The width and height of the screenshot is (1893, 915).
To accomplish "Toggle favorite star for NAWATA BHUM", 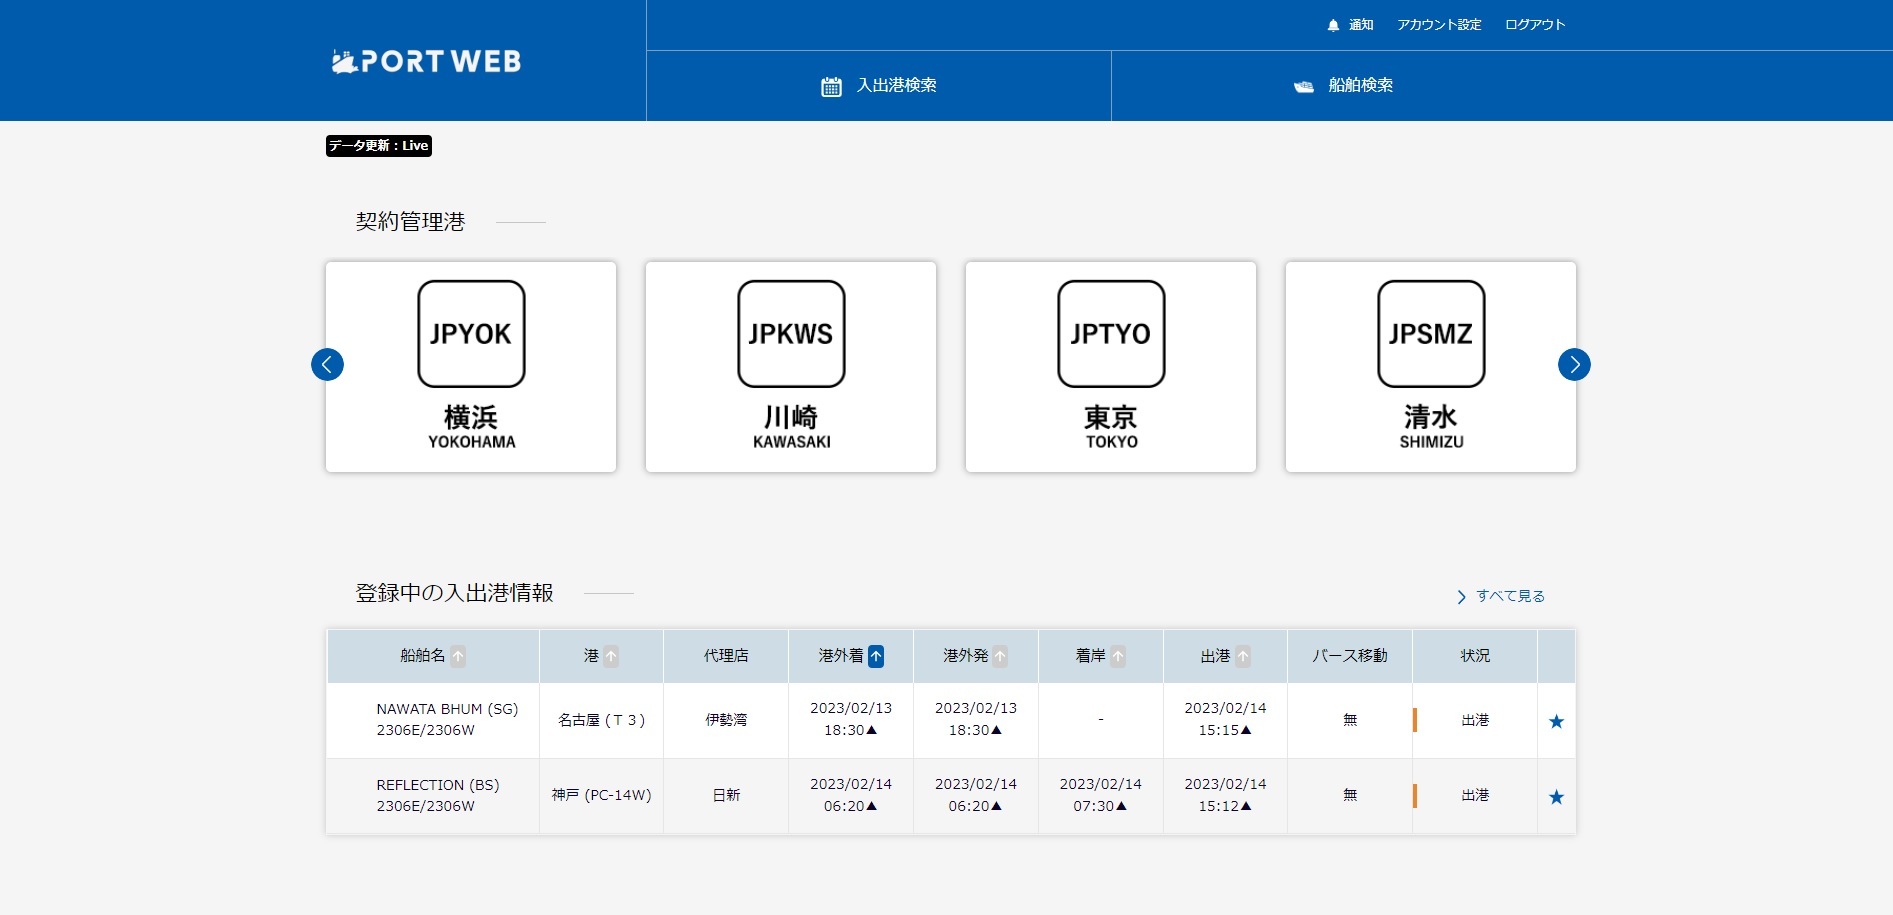I will tap(1556, 721).
